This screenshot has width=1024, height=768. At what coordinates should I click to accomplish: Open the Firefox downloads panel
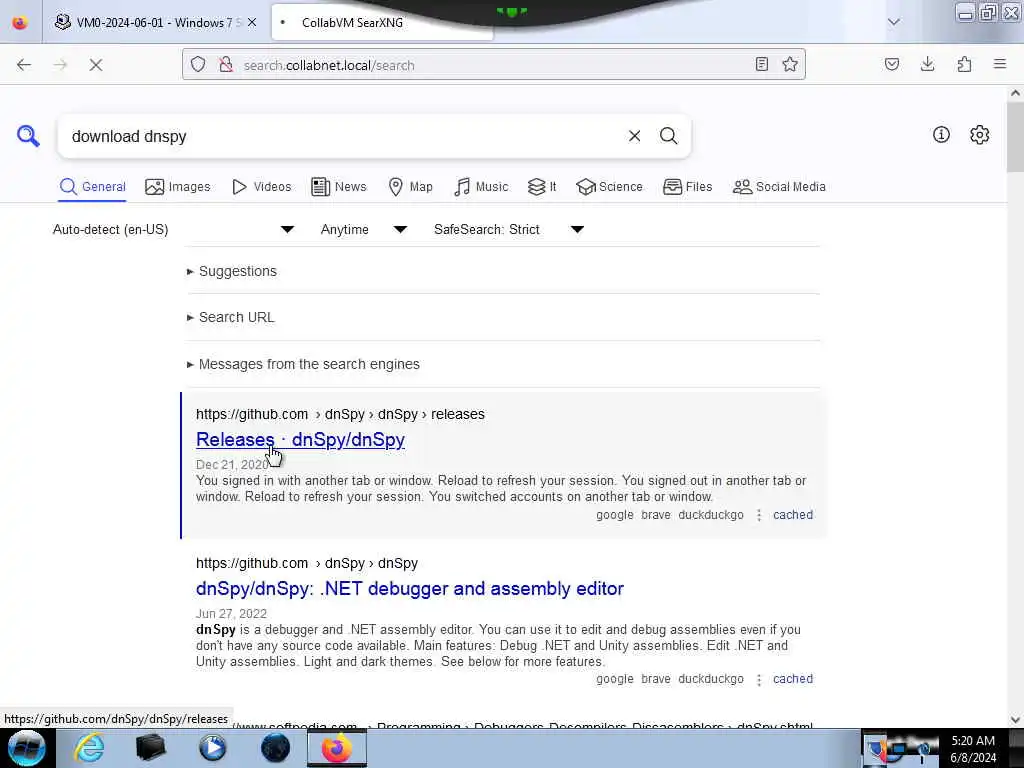coord(927,64)
